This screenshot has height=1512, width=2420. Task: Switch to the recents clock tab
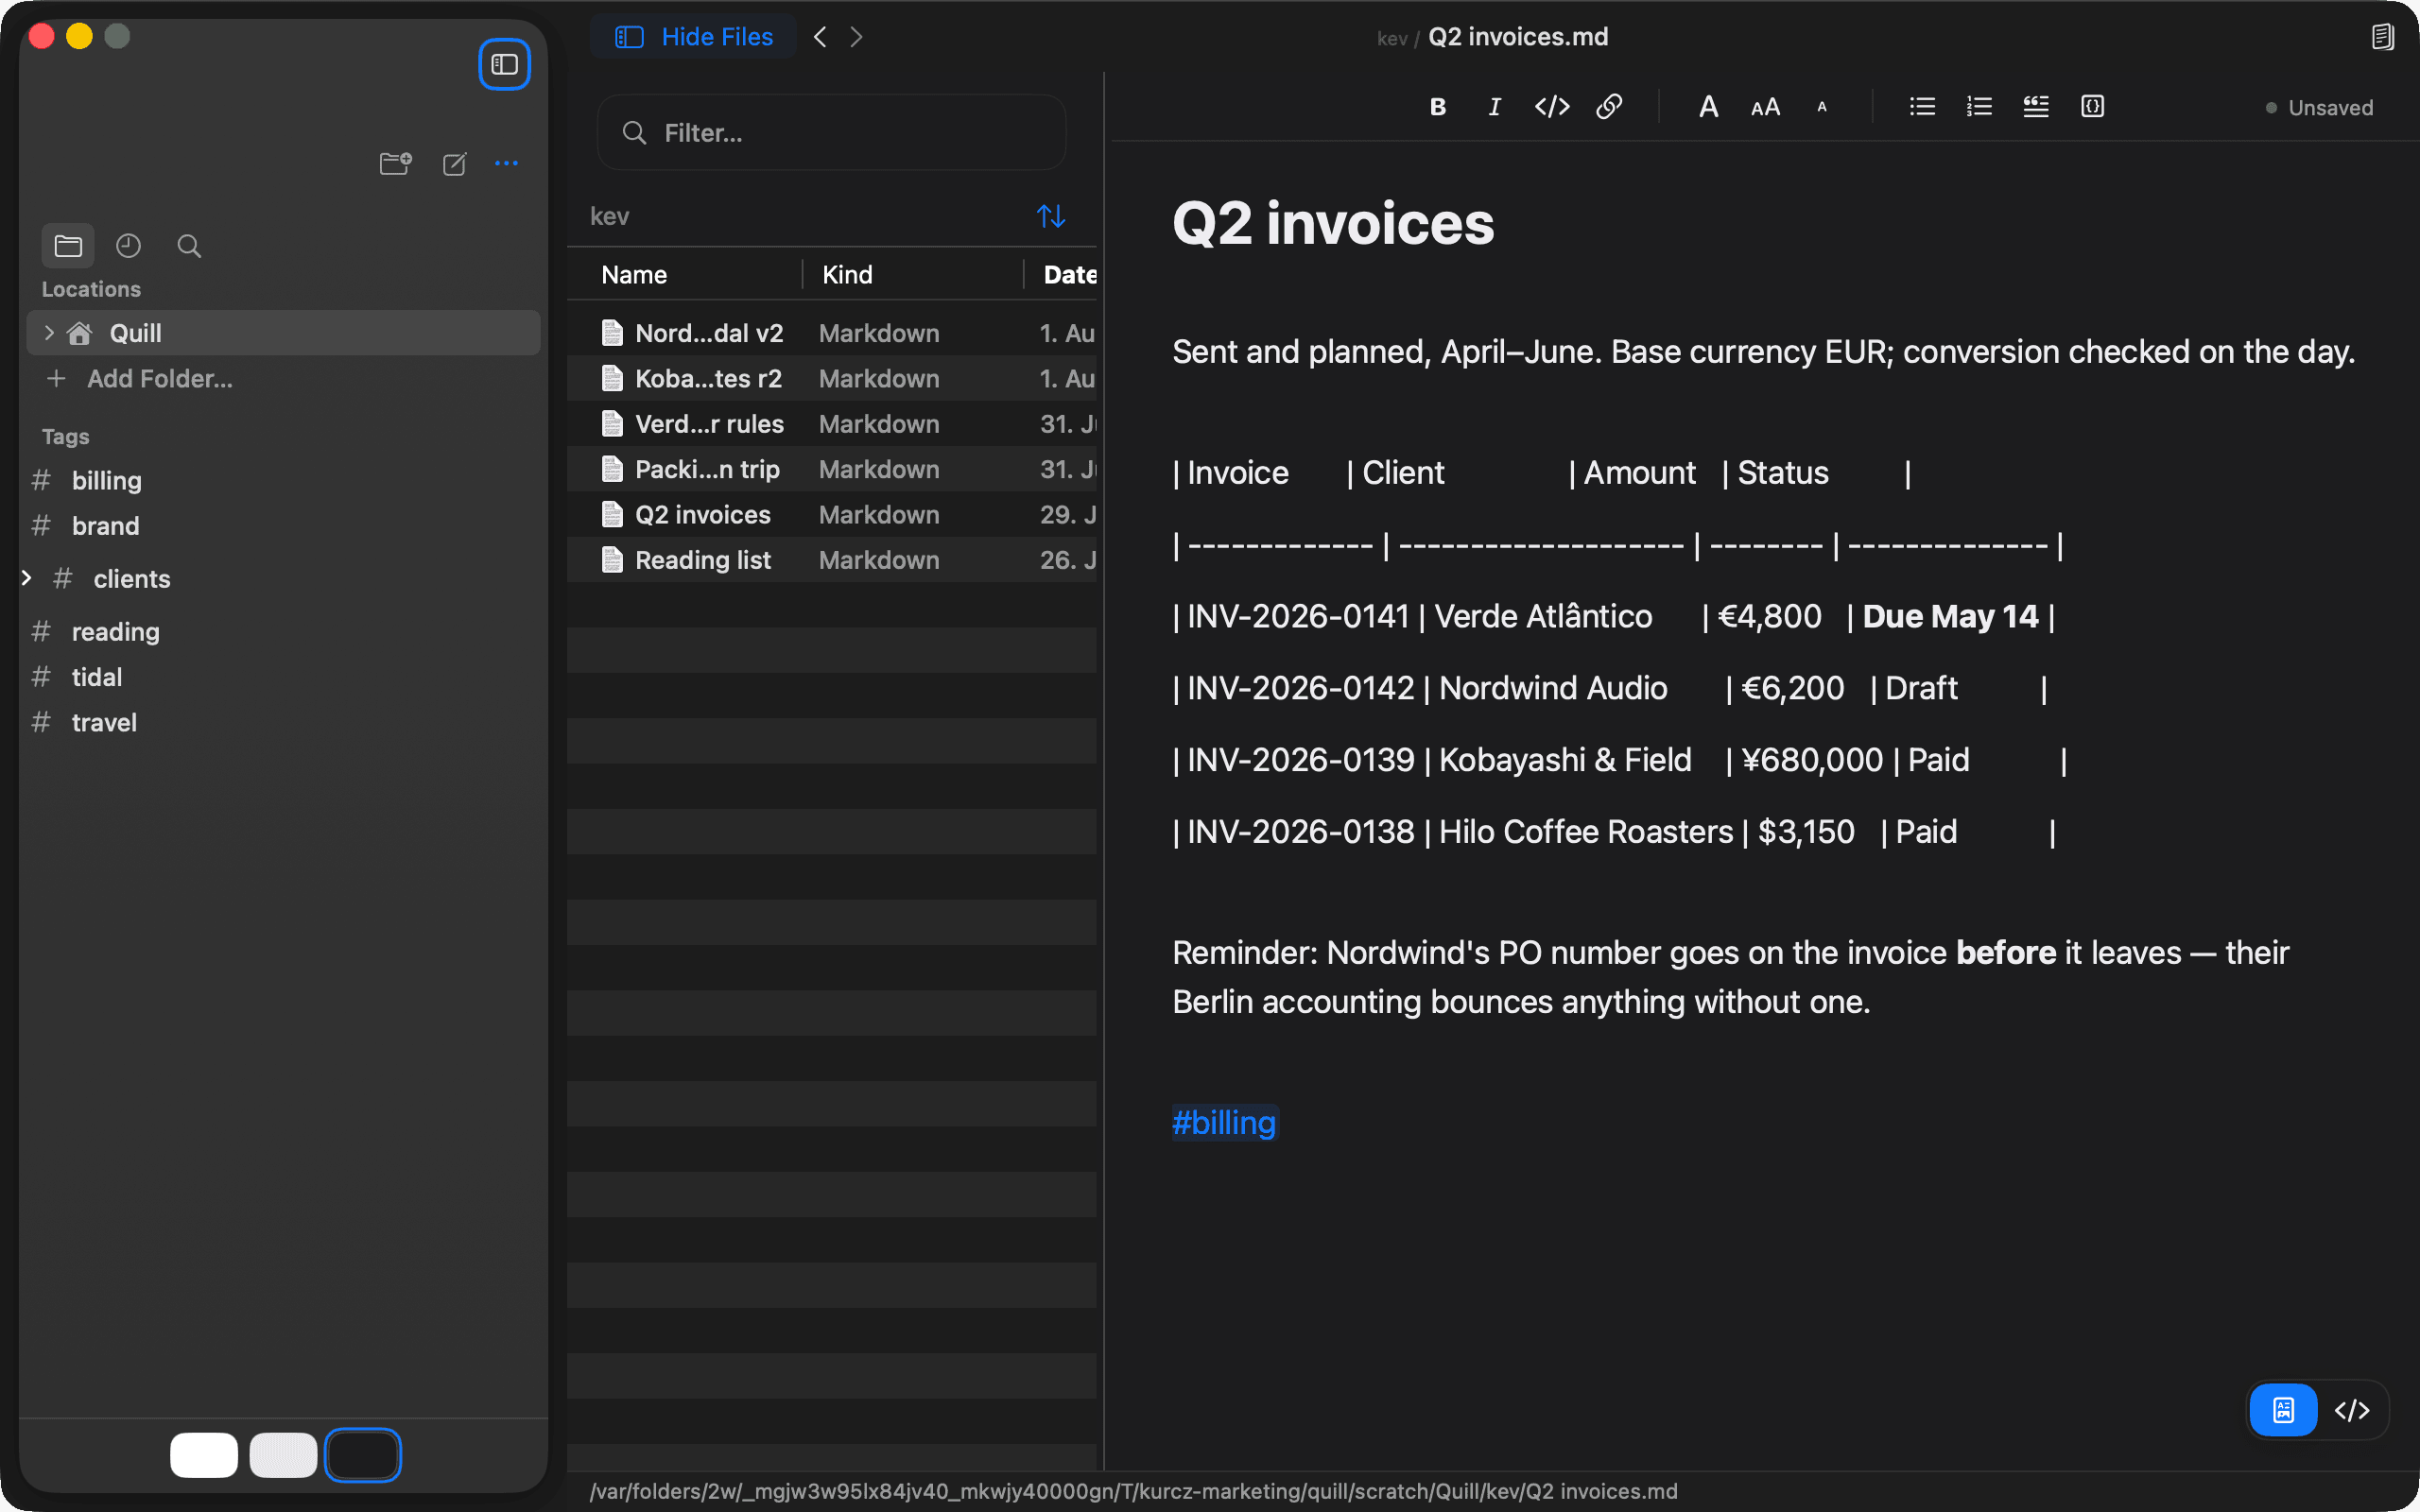128,246
